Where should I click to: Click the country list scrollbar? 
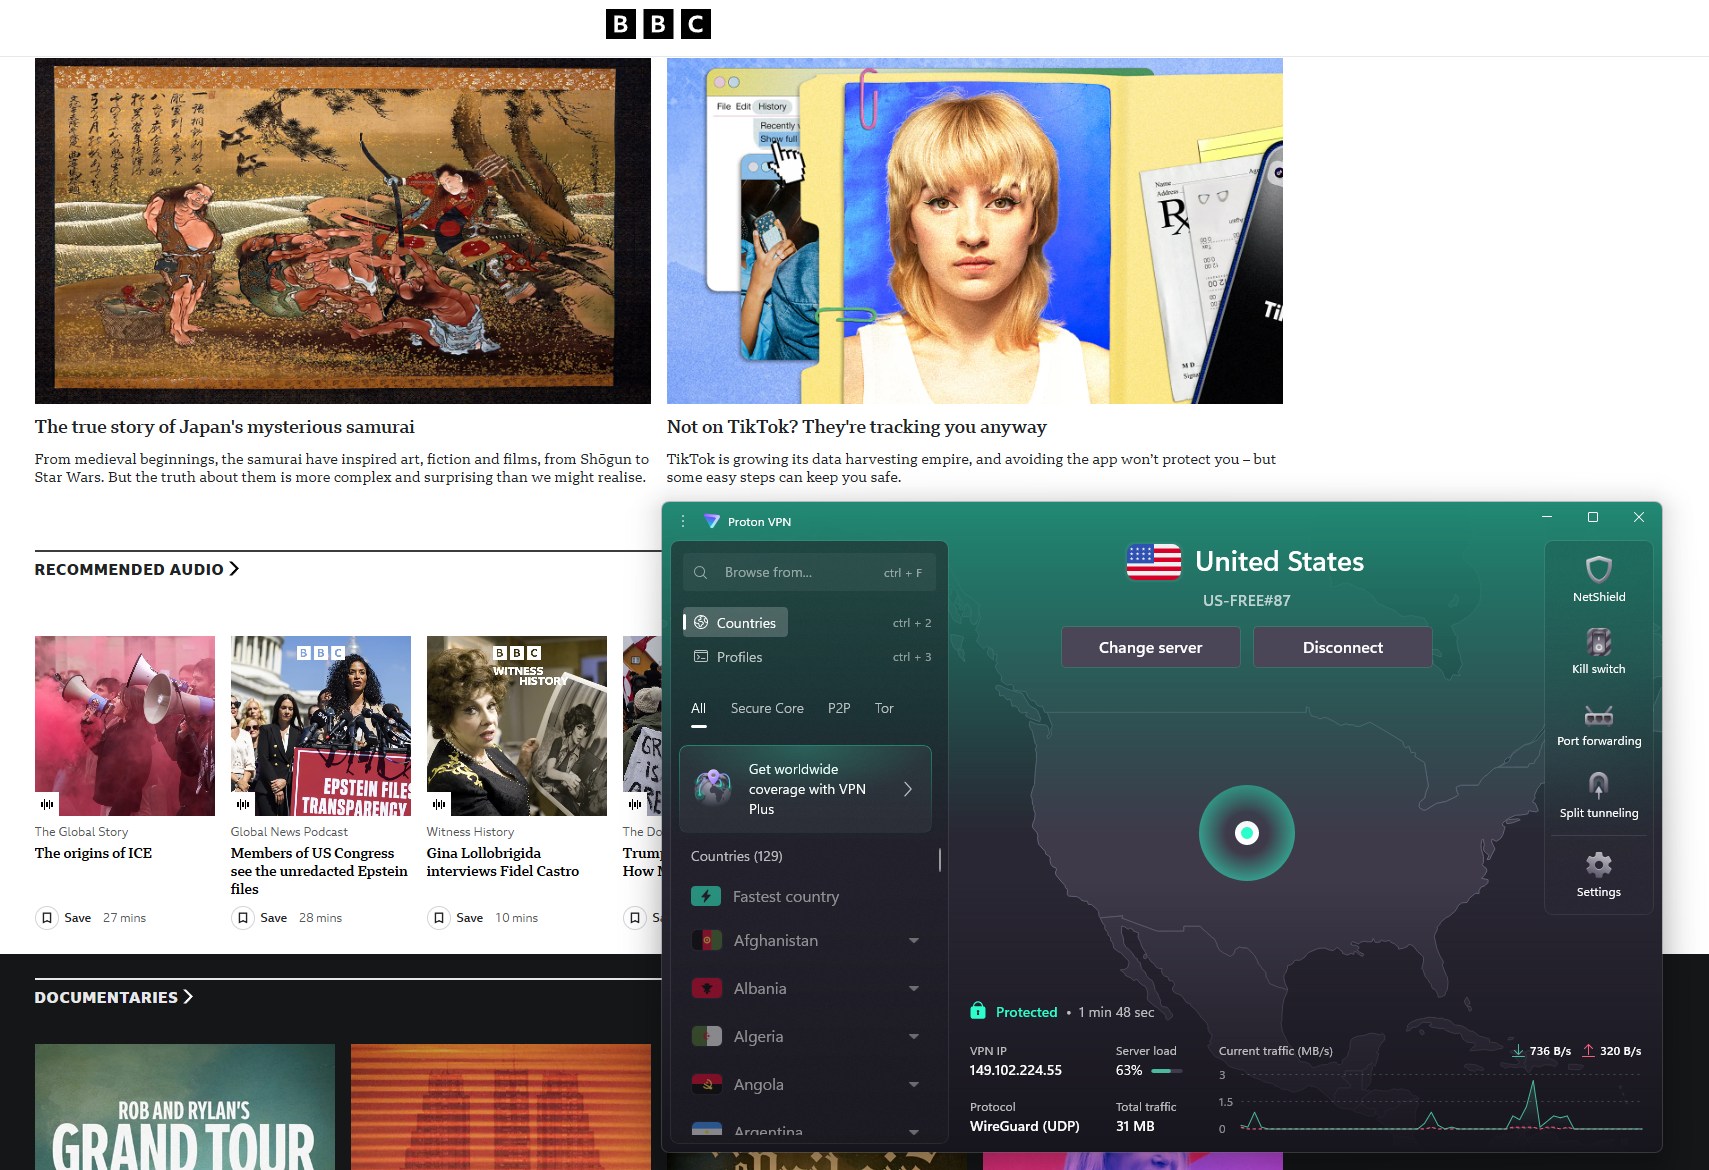[939, 860]
